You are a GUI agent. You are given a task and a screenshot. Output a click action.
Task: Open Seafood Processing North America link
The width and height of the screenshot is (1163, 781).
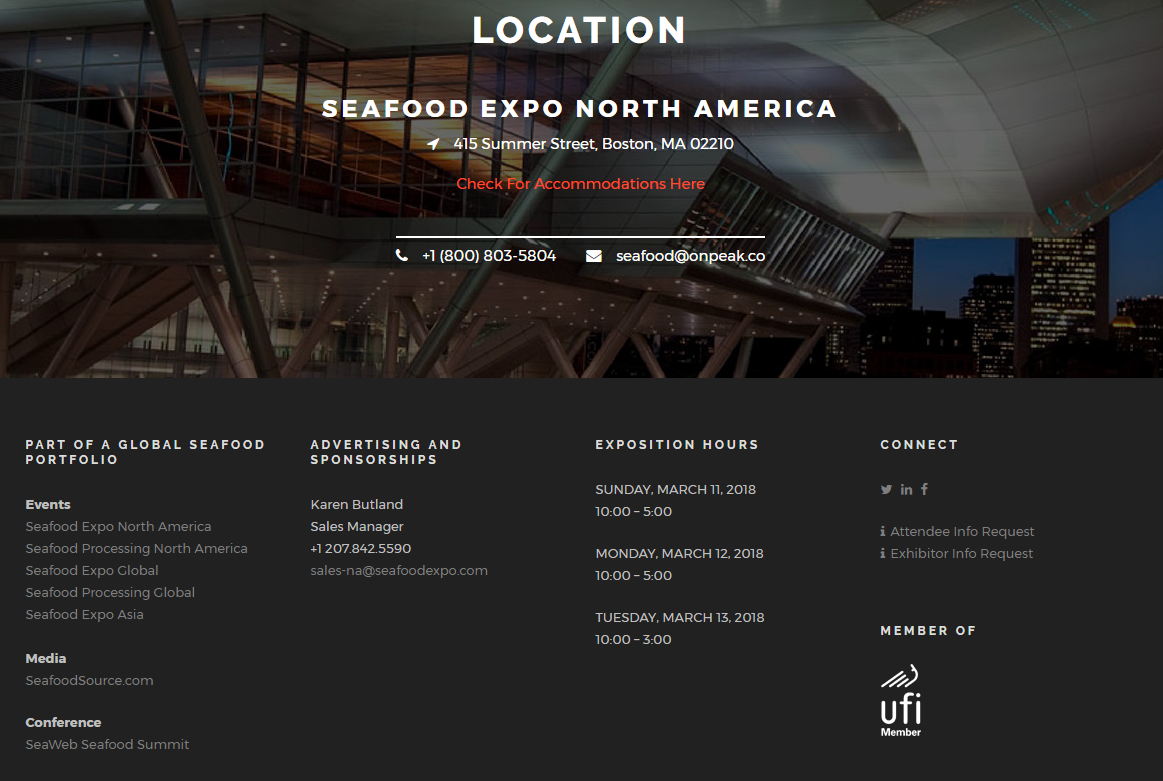pos(136,549)
